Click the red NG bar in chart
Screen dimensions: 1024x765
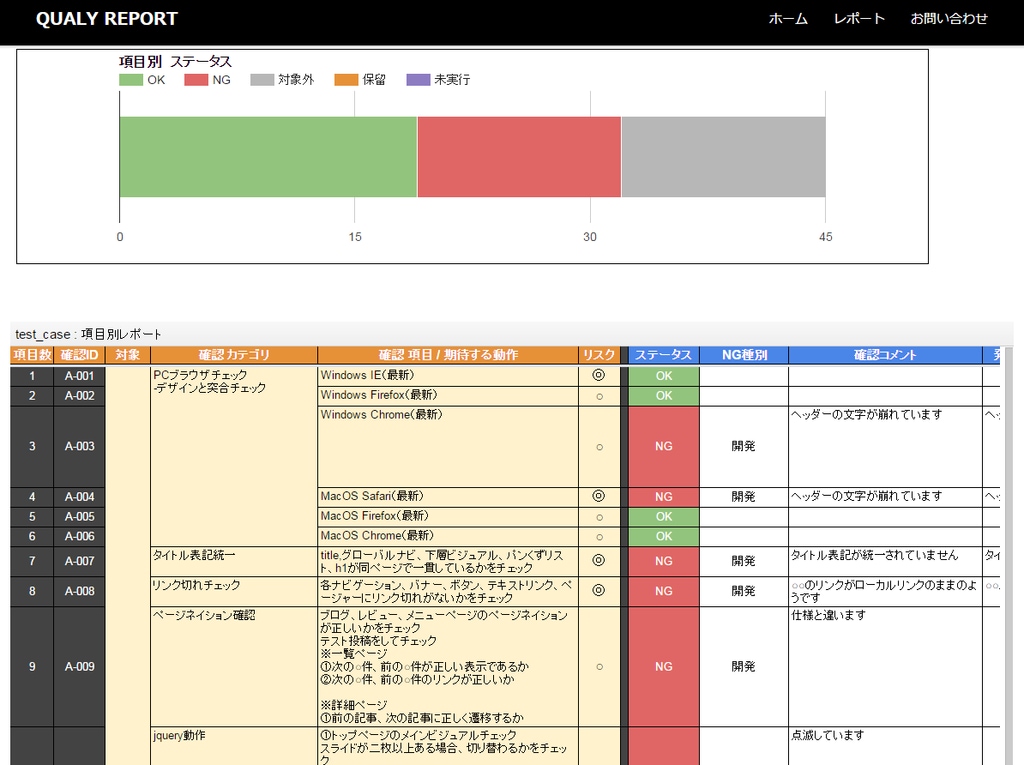pos(519,157)
